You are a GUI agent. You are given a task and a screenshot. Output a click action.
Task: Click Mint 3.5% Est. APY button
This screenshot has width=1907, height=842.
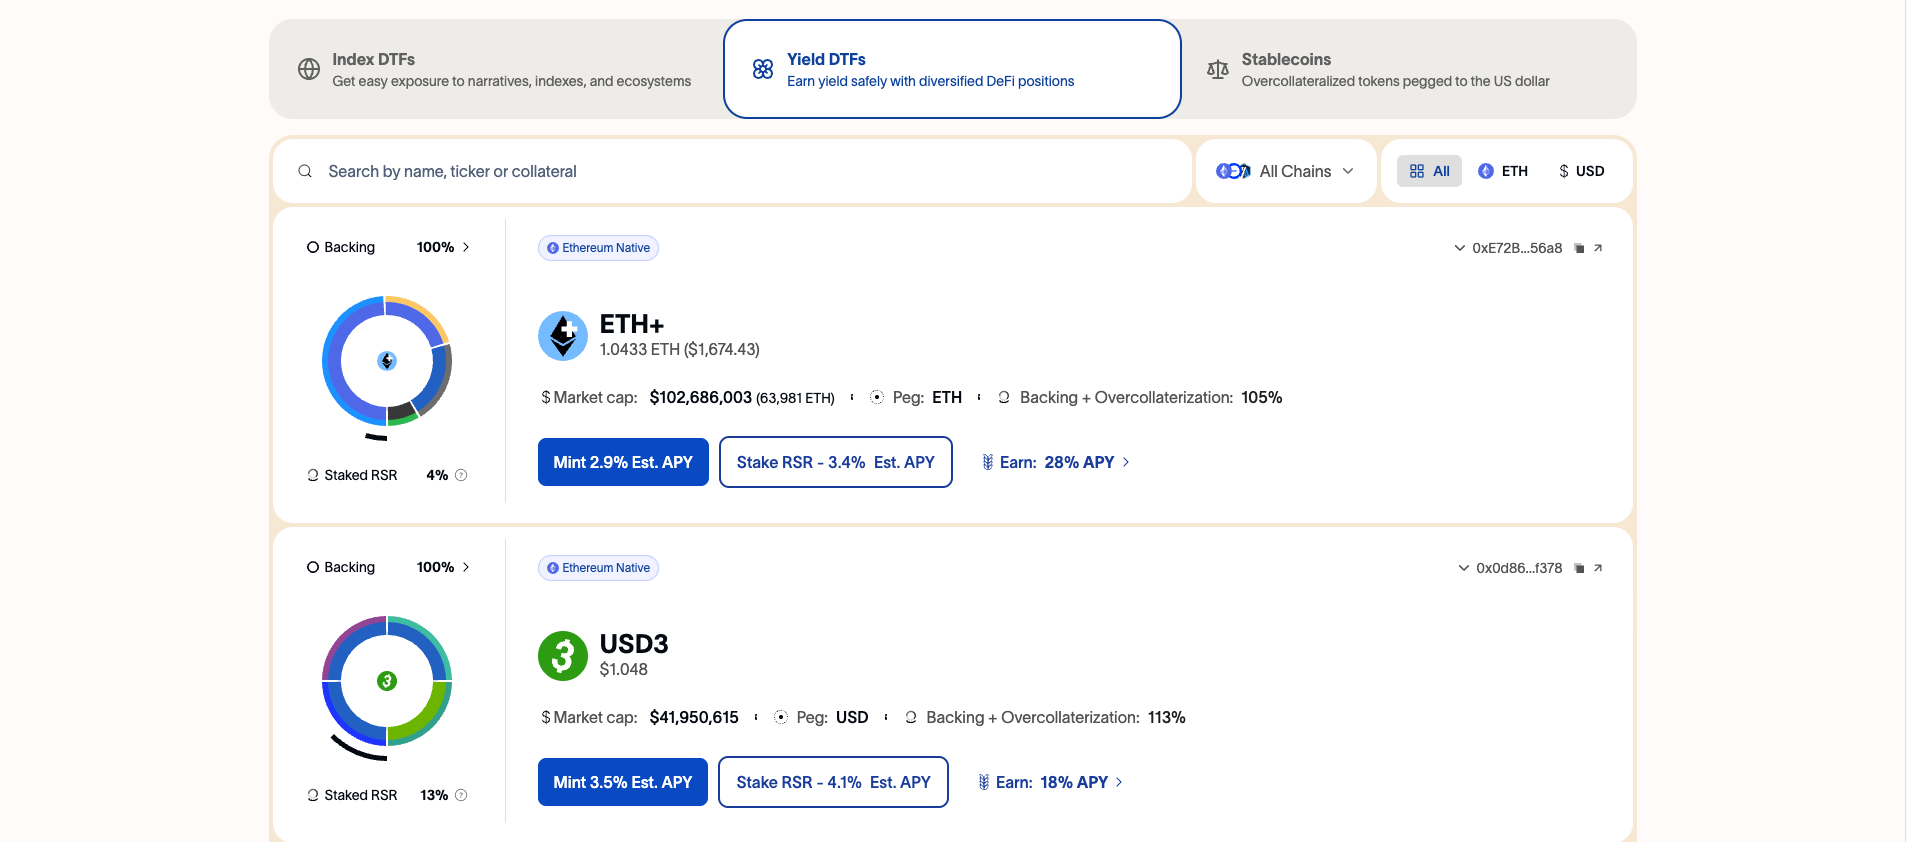[x=623, y=782]
